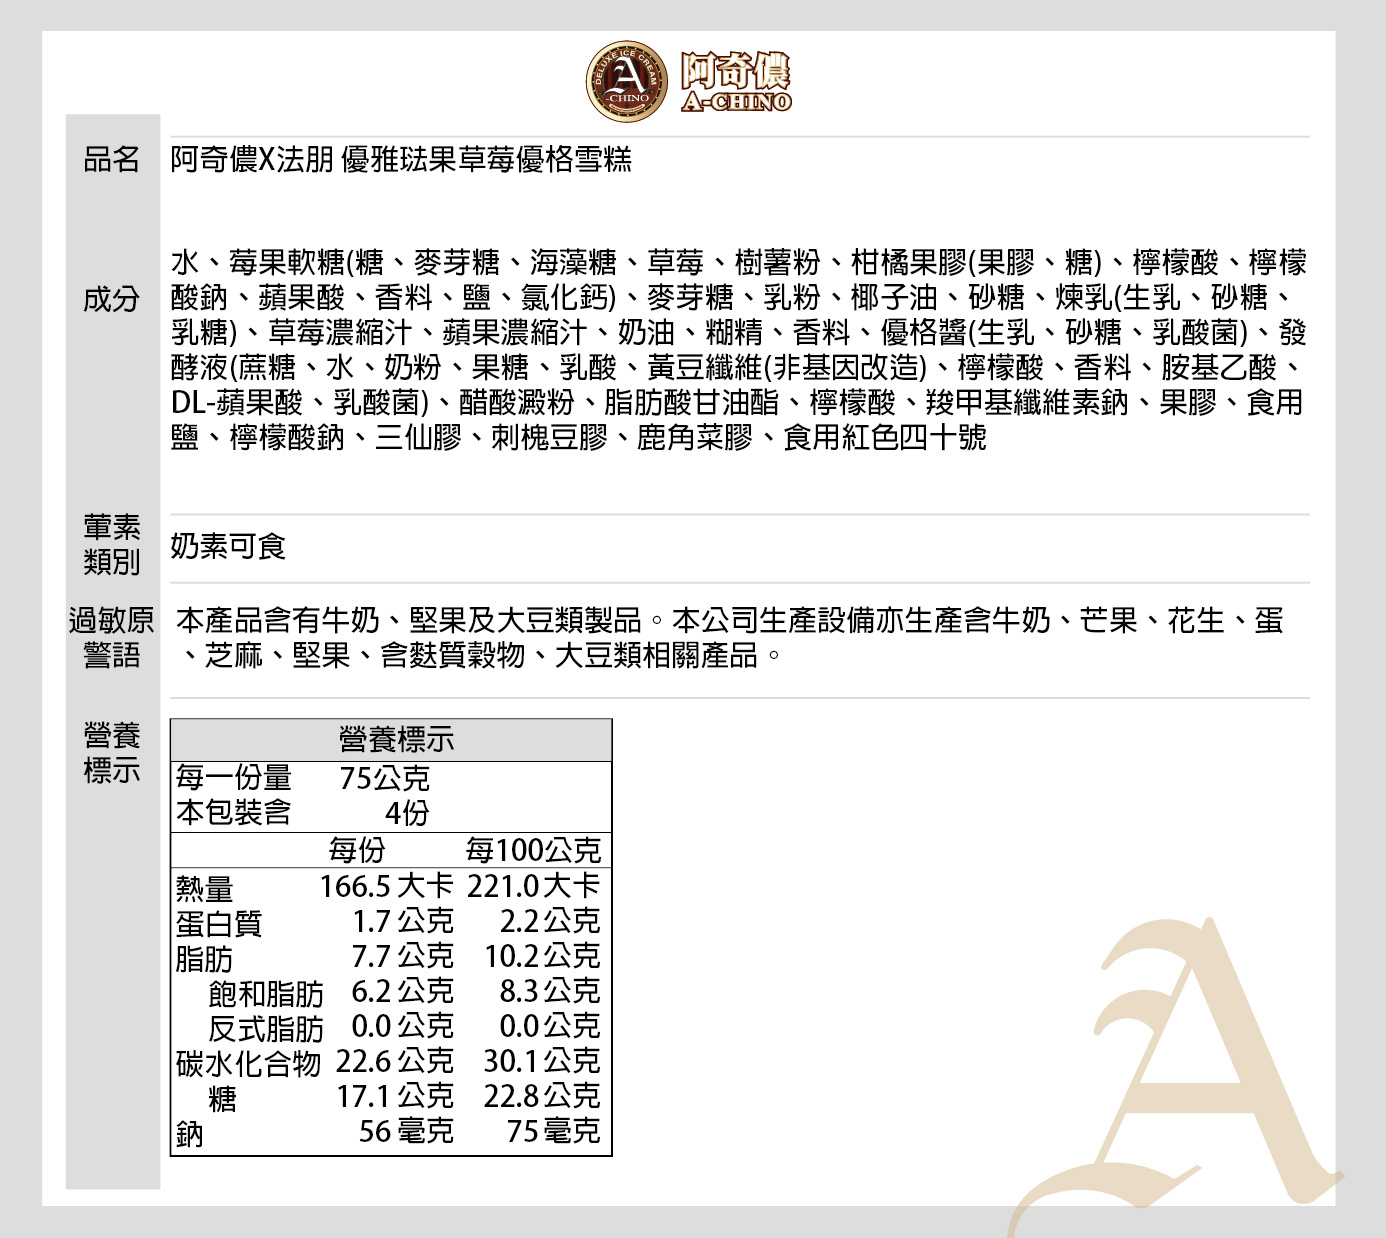Click the 糖 row label in table
The height and width of the screenshot is (1238, 1386).
(222, 1098)
